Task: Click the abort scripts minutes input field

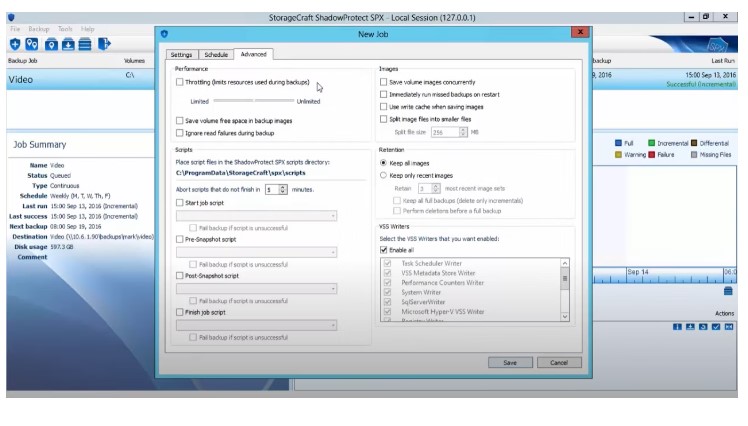Action: point(272,189)
